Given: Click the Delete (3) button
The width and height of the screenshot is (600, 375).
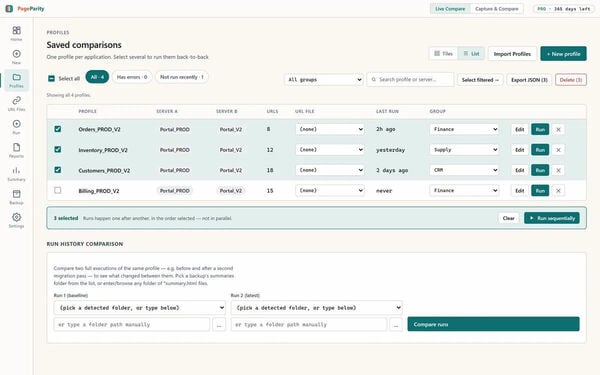Looking at the screenshot, I should click(x=571, y=80).
